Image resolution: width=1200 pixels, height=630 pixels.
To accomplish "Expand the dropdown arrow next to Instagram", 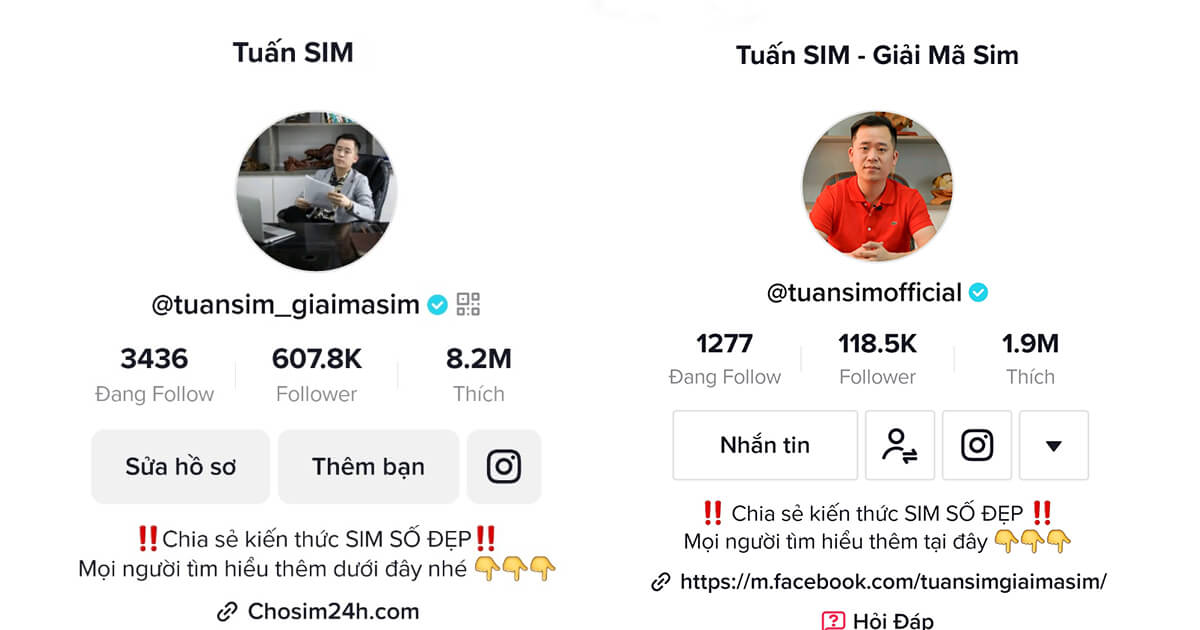I will pyautogui.click(x=1054, y=445).
